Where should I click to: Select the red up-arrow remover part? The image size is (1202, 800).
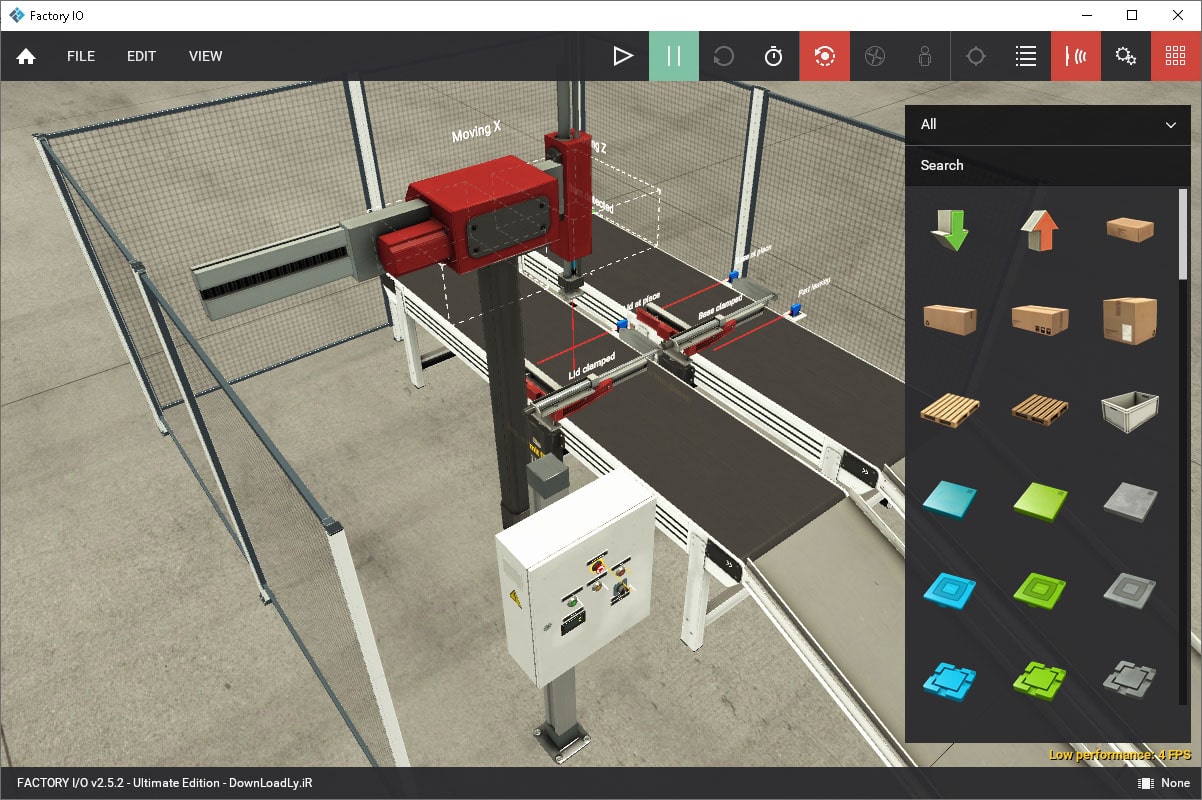1039,230
